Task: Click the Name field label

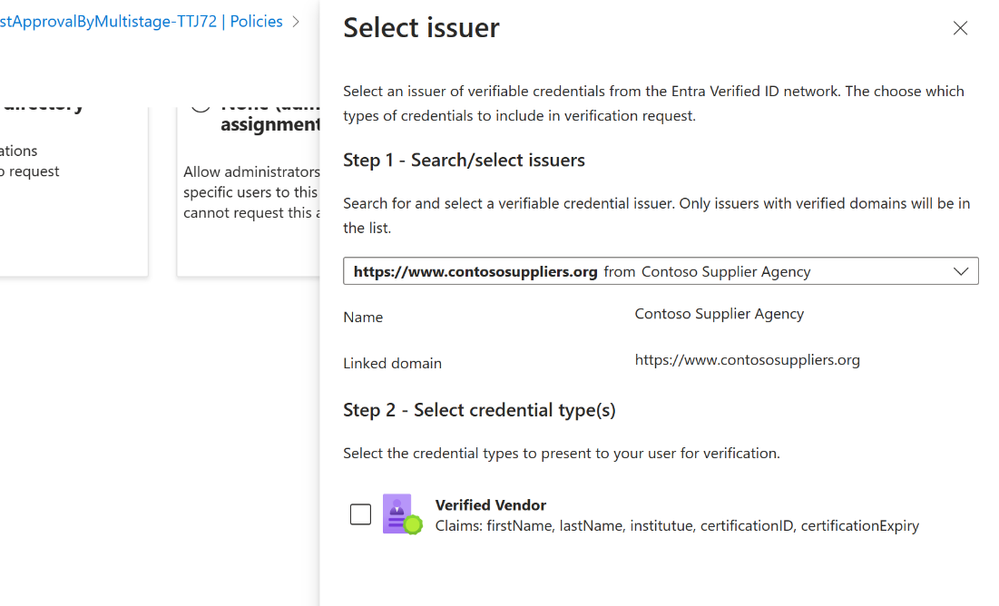Action: [363, 317]
